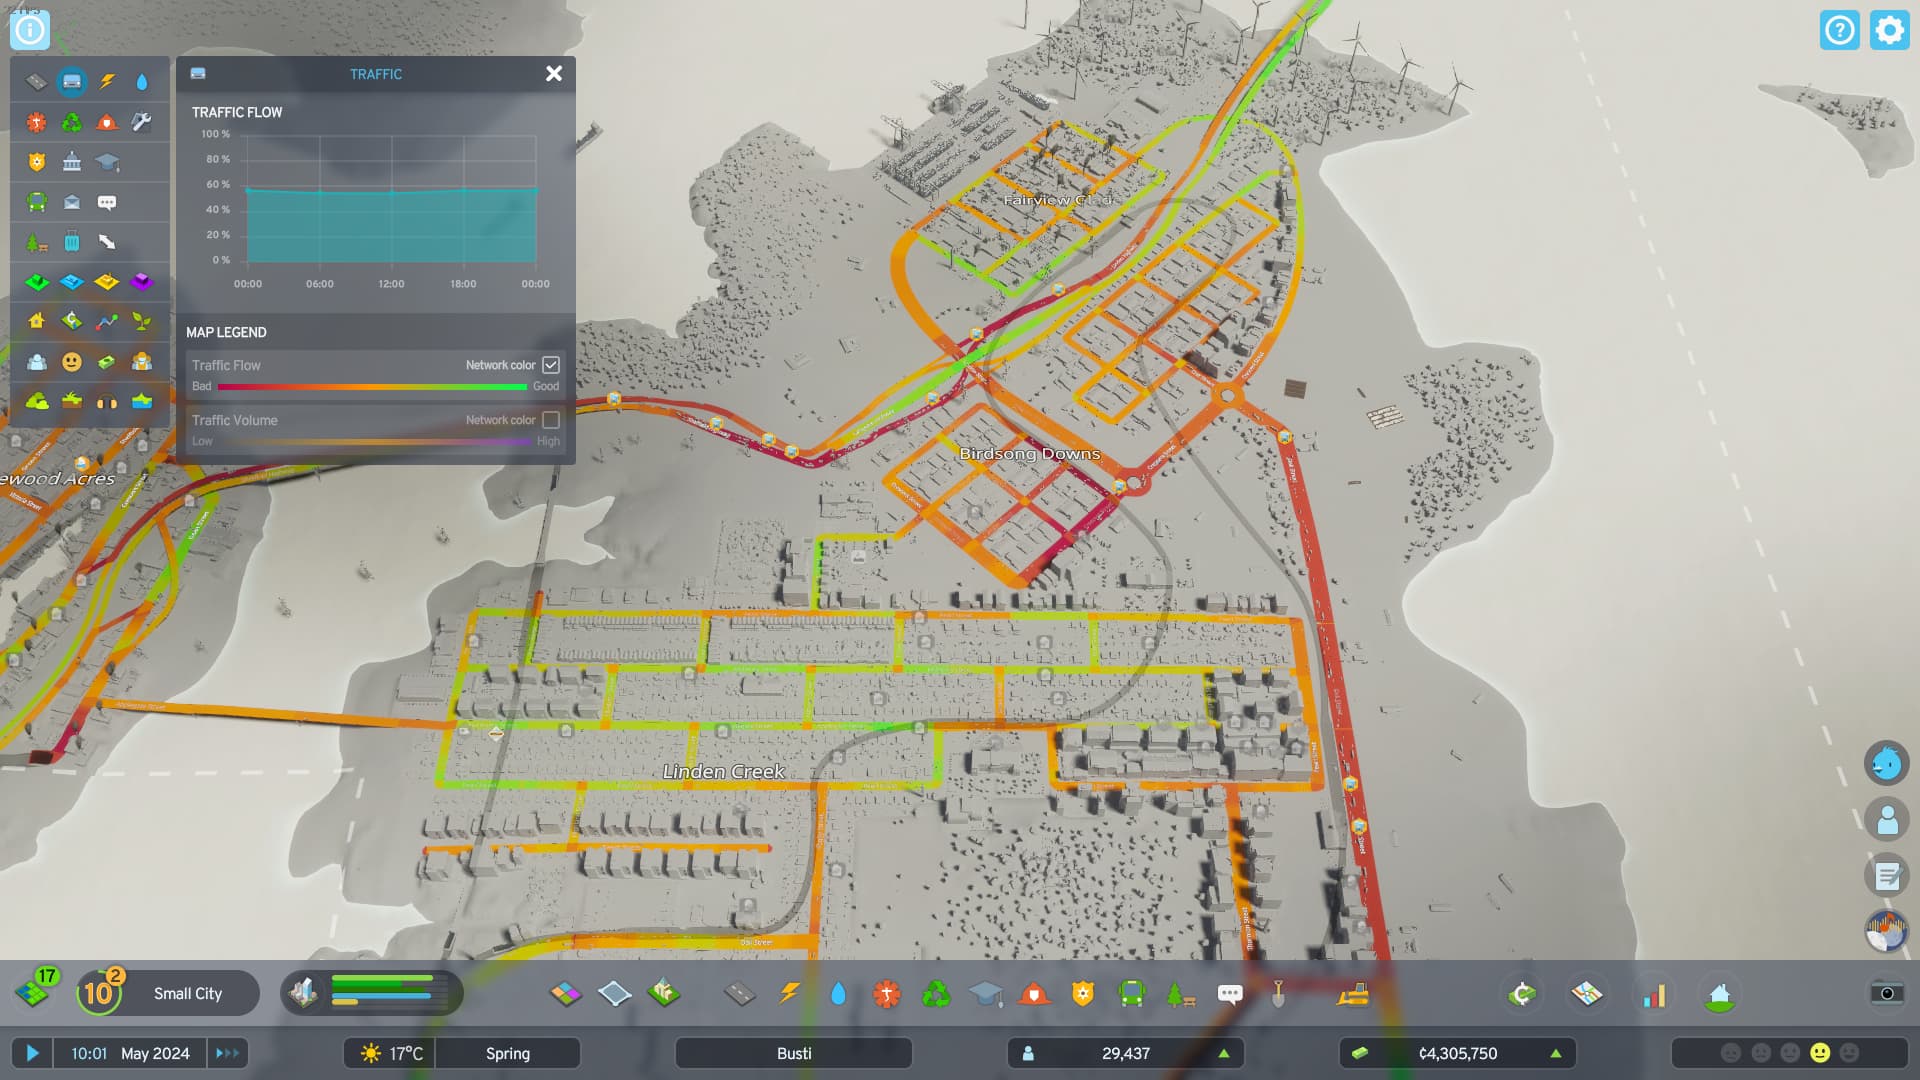Open the Roads info view icon

coord(36,82)
